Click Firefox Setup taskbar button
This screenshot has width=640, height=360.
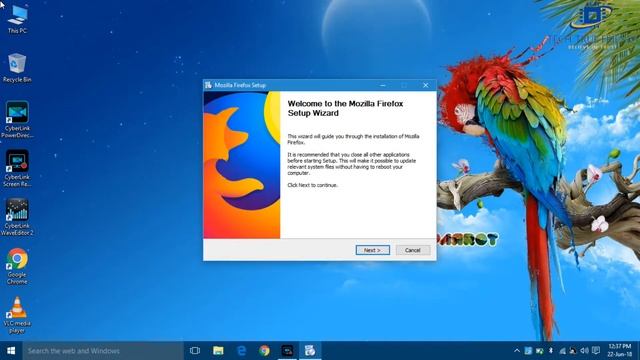coord(310,351)
